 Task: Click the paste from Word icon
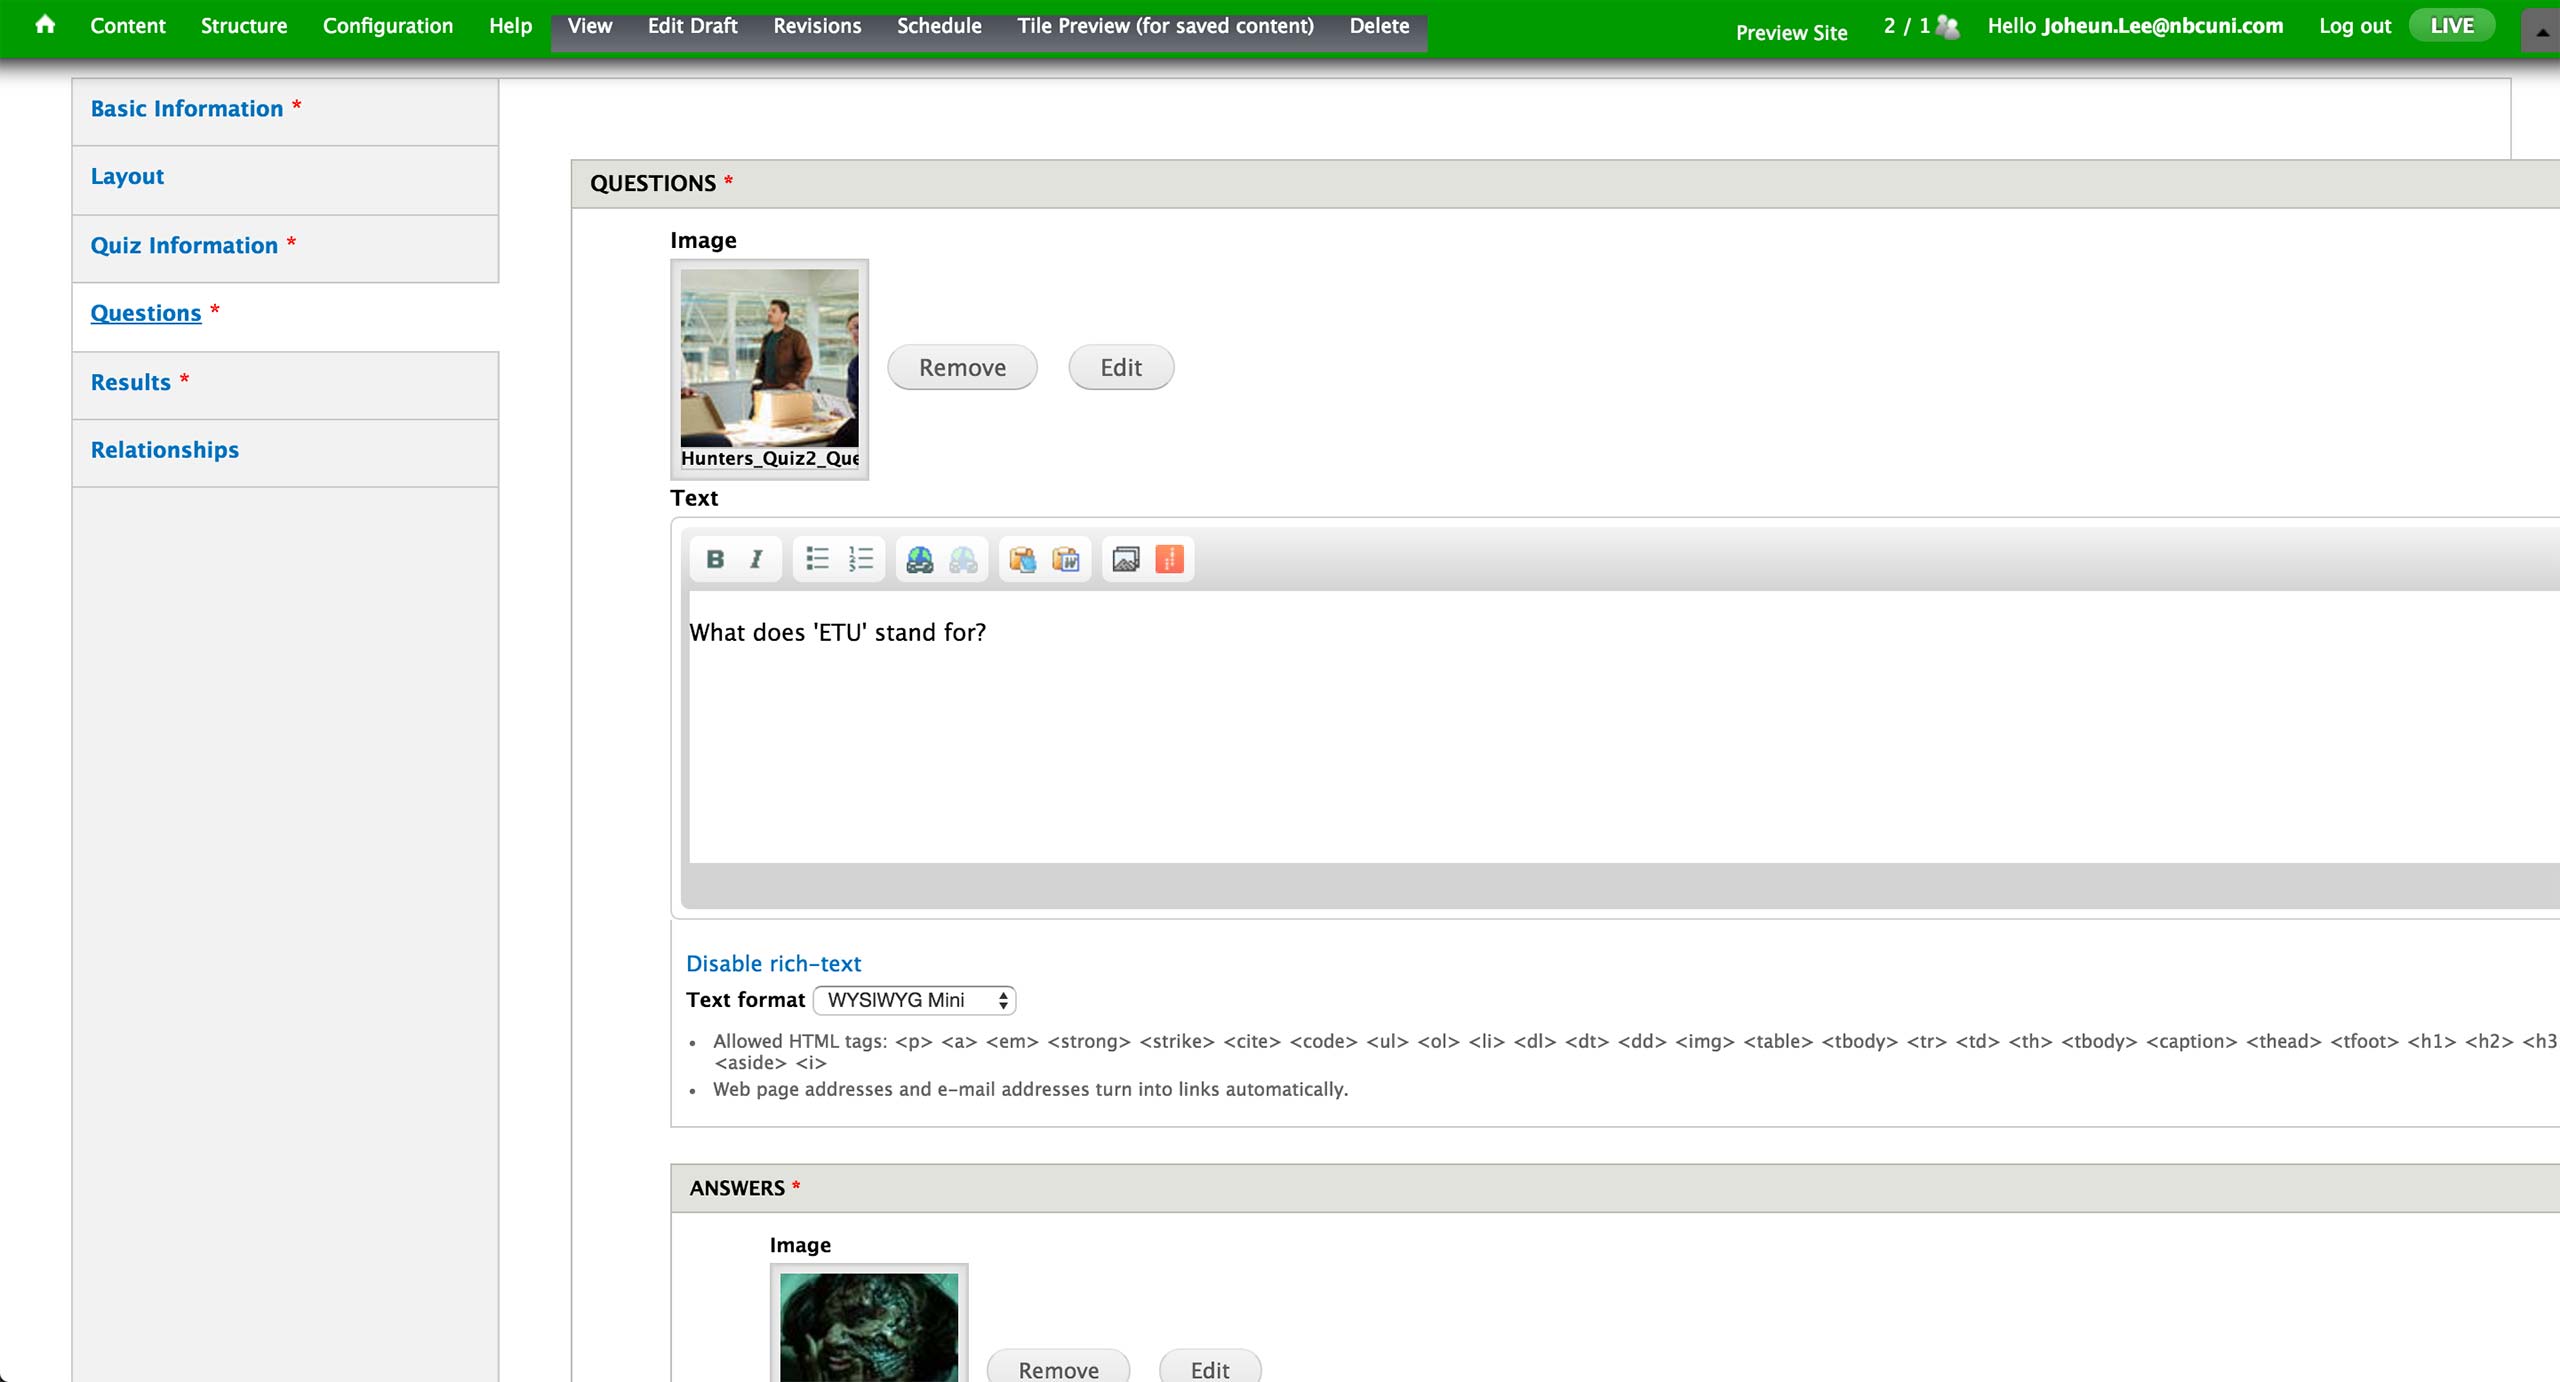point(1066,559)
